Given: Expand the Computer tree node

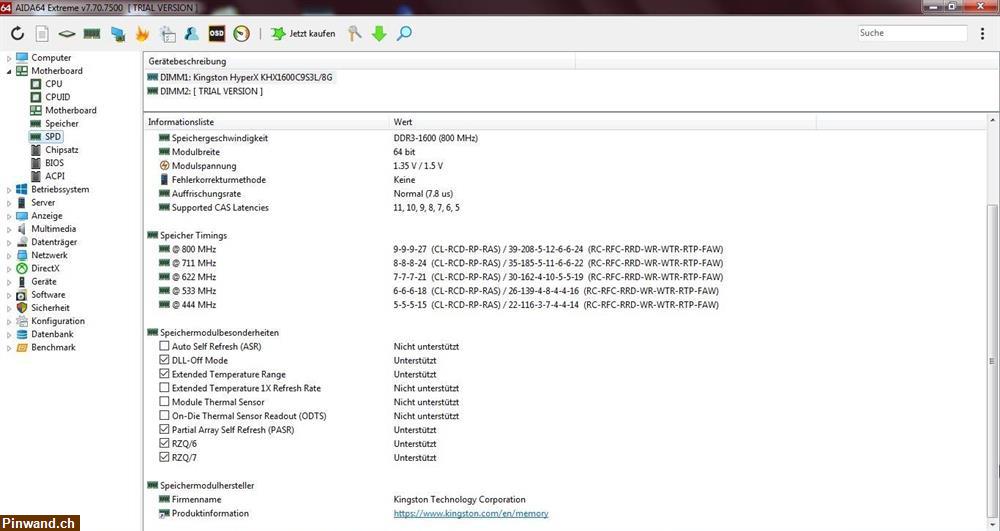Looking at the screenshot, I should (9, 58).
